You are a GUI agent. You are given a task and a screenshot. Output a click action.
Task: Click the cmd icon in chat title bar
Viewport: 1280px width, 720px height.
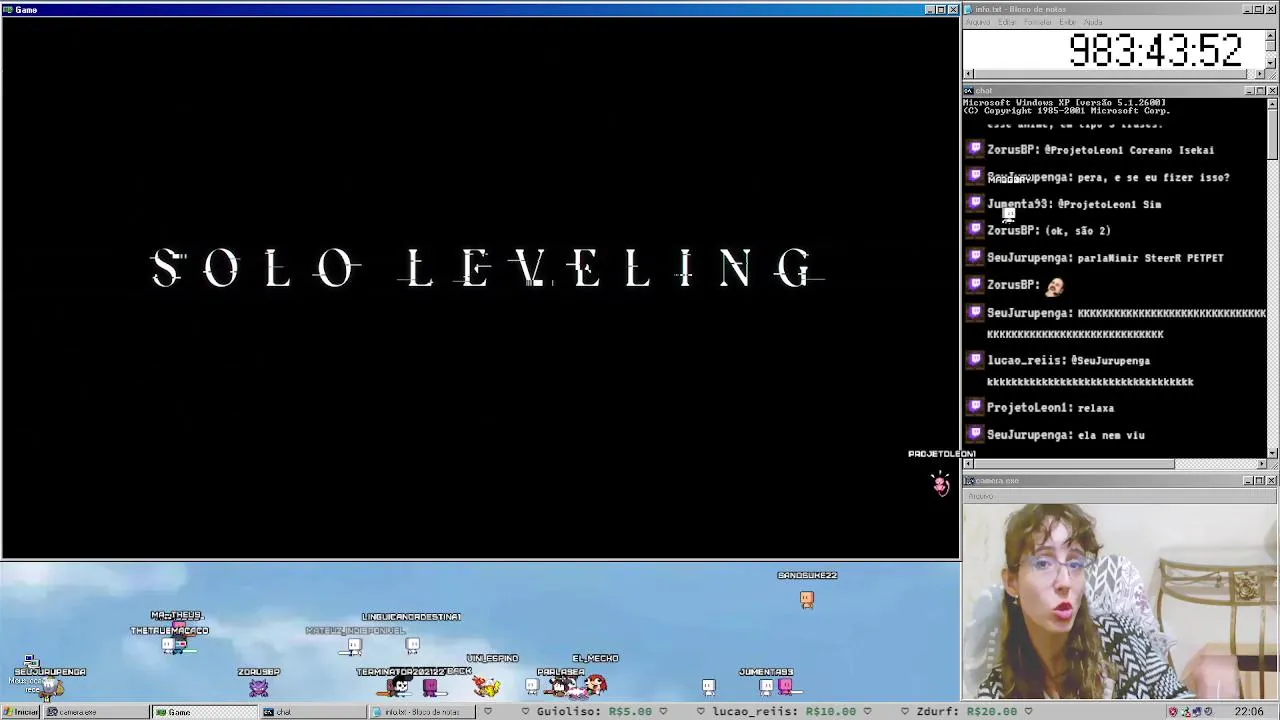tap(969, 91)
